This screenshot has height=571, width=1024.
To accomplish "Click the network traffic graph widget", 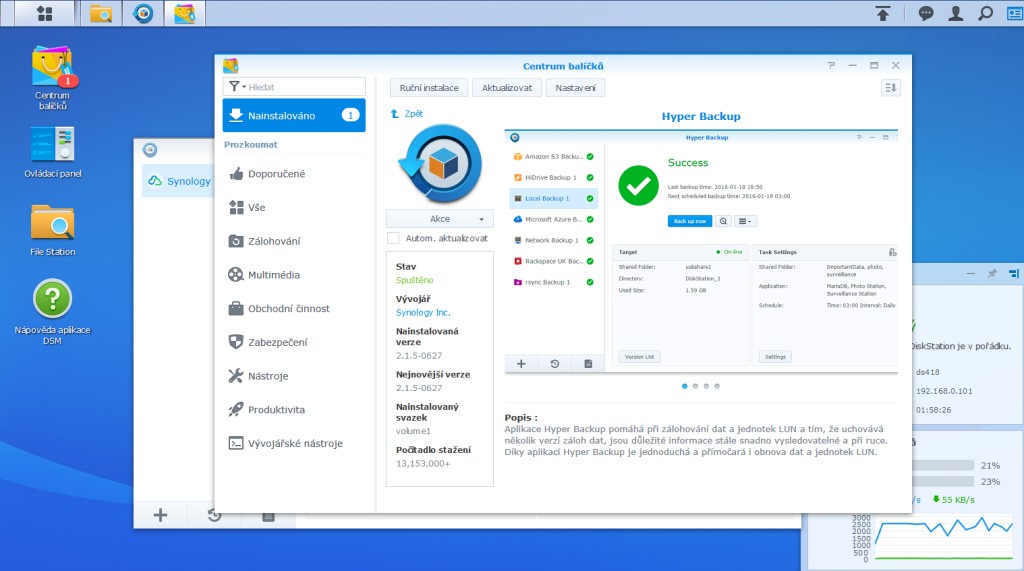I will pos(944,539).
